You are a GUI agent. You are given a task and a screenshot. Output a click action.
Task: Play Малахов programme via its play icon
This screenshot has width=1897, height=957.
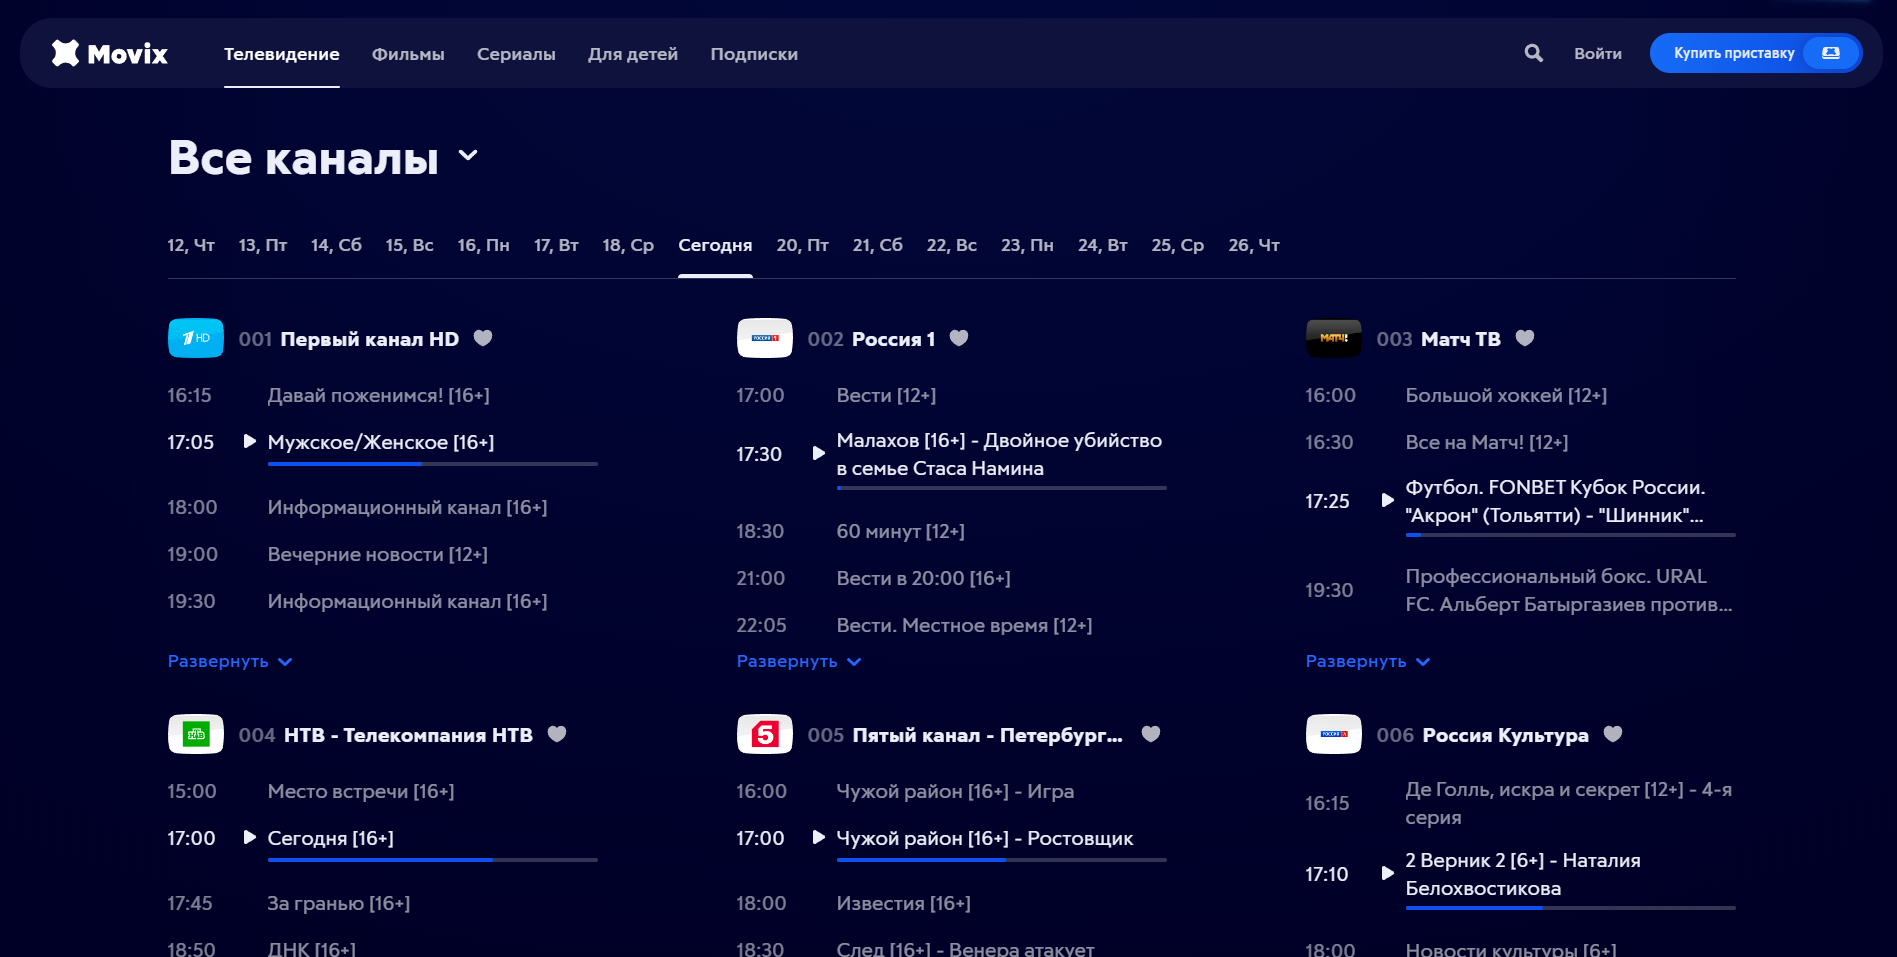(819, 453)
